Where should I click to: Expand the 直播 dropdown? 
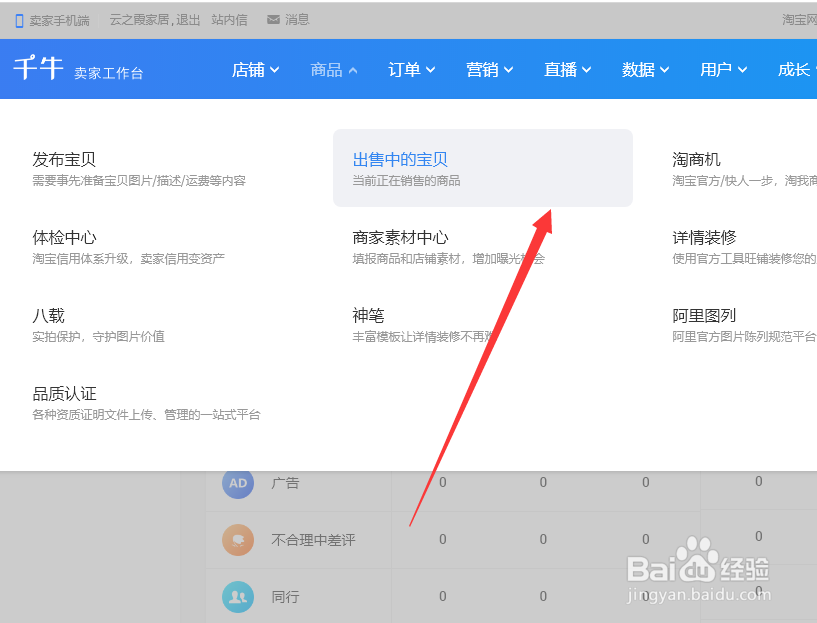(567, 70)
